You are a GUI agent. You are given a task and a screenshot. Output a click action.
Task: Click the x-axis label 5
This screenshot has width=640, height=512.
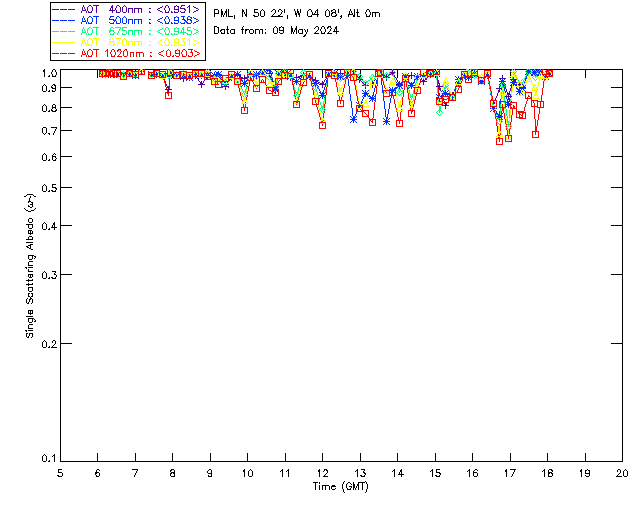(60, 473)
